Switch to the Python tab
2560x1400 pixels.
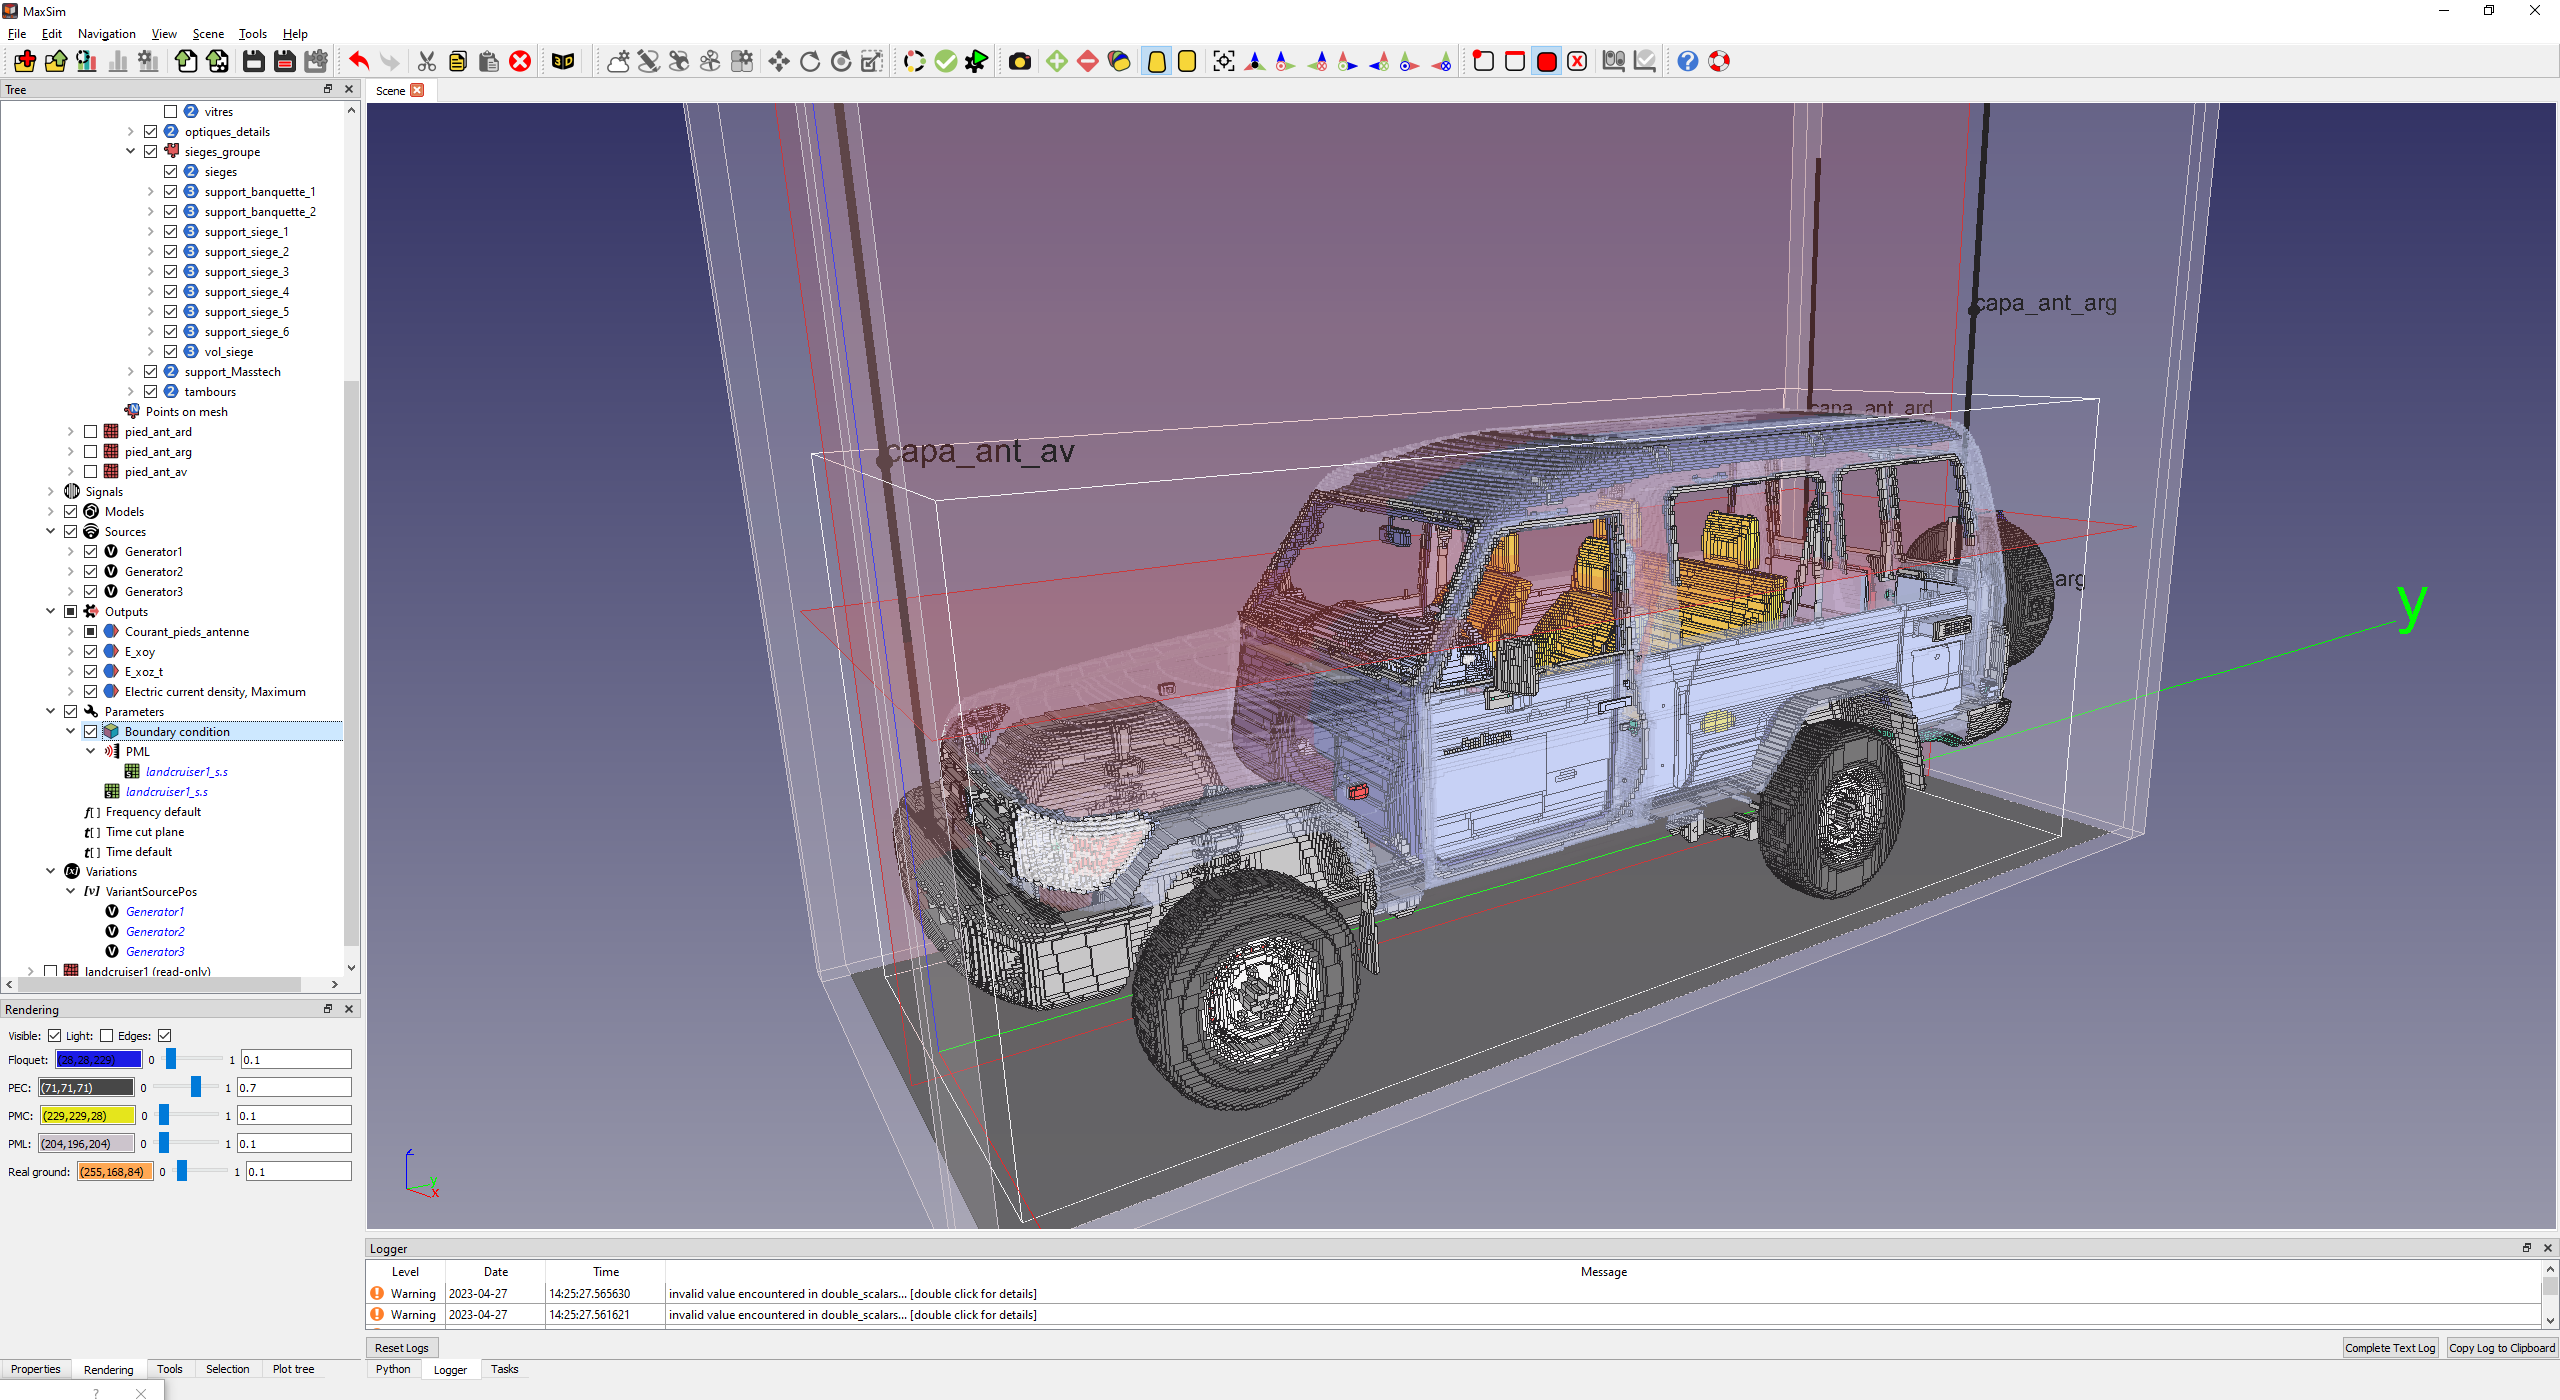pyautogui.click(x=393, y=1370)
